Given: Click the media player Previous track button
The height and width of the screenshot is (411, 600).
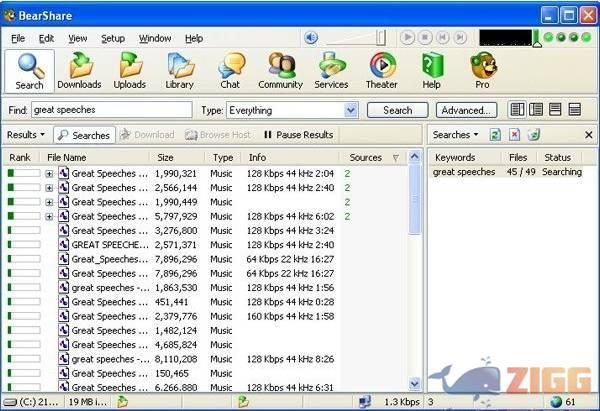Looking at the screenshot, I should [x=442, y=38].
